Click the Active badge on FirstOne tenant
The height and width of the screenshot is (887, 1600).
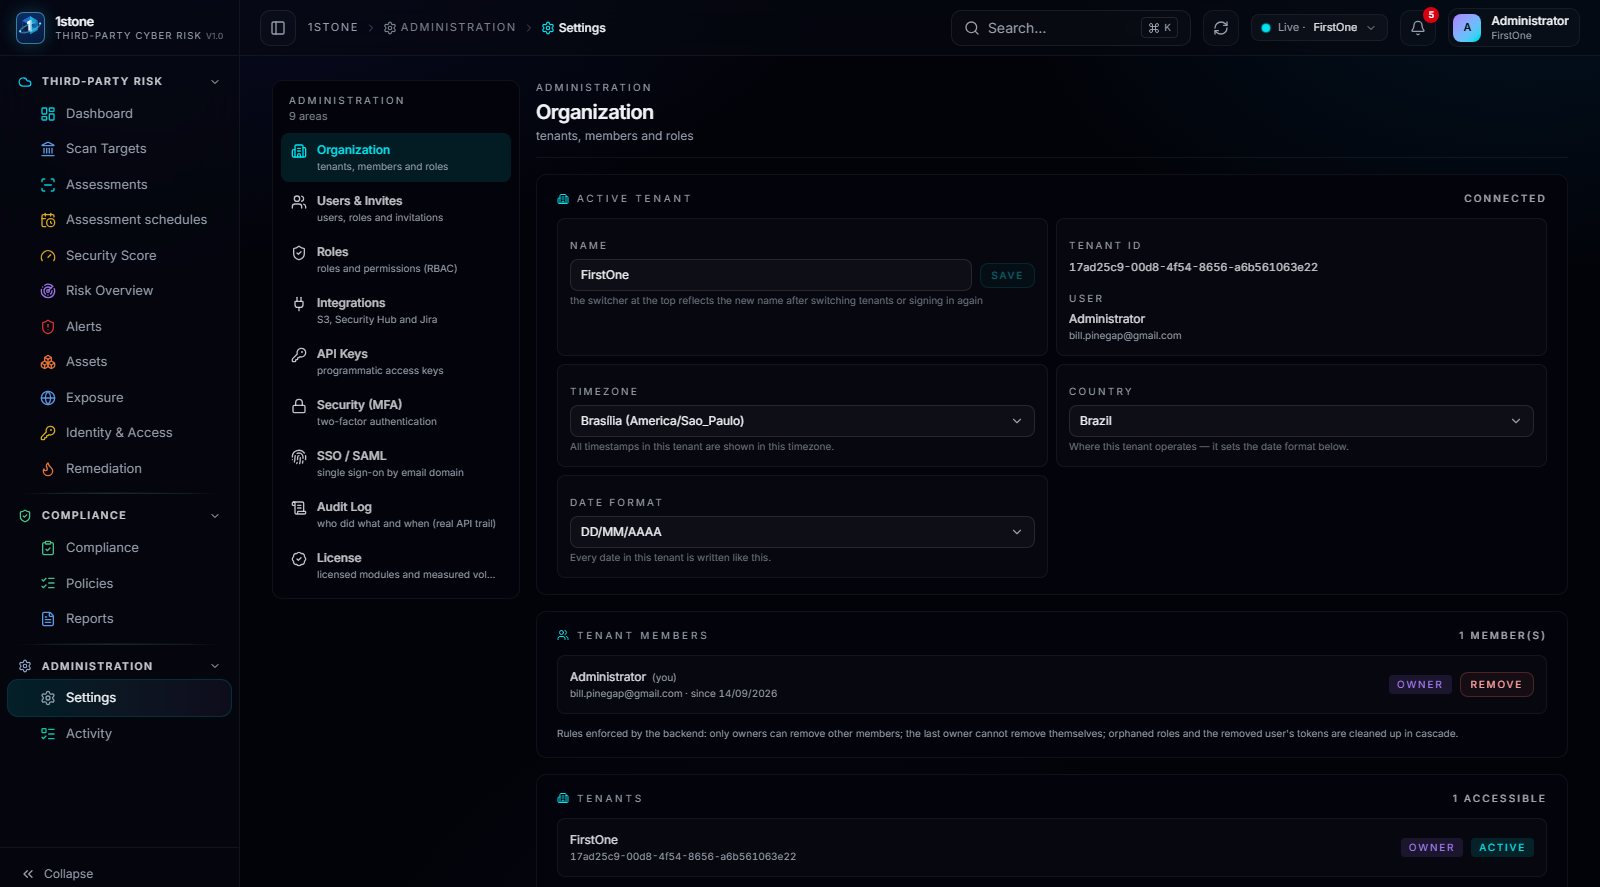[1502, 848]
